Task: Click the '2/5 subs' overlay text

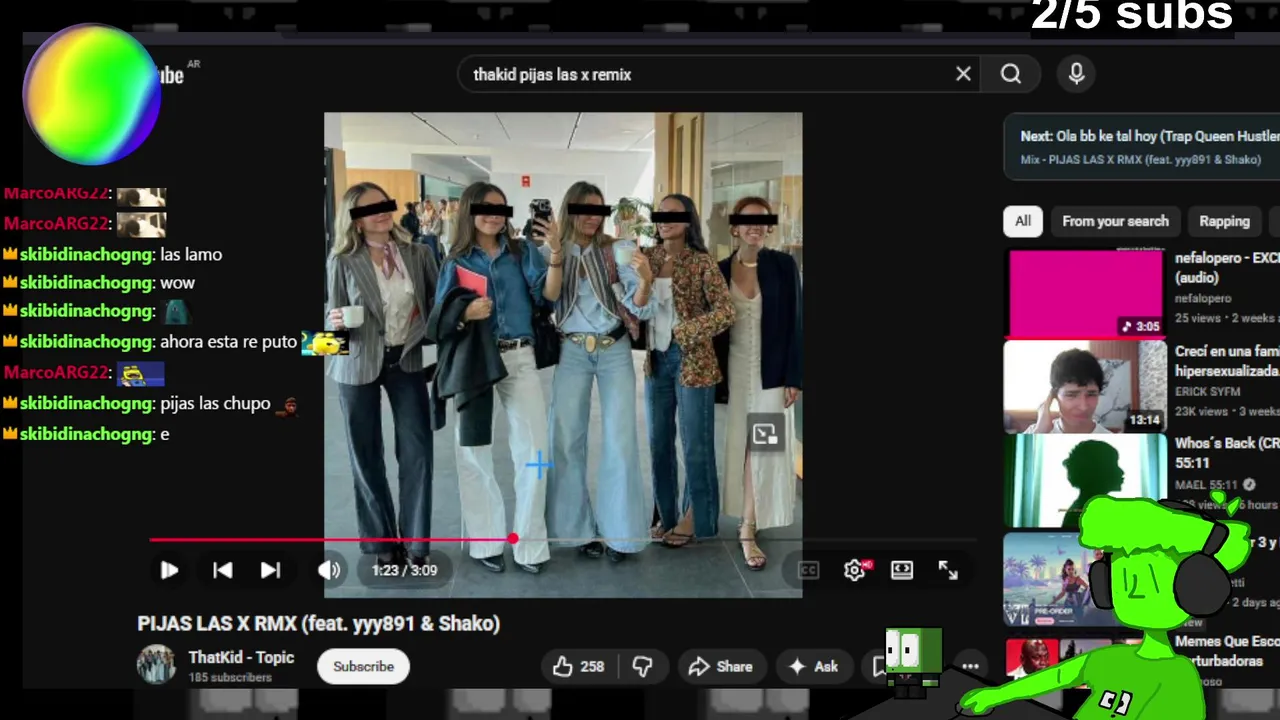Action: pos(1132,14)
